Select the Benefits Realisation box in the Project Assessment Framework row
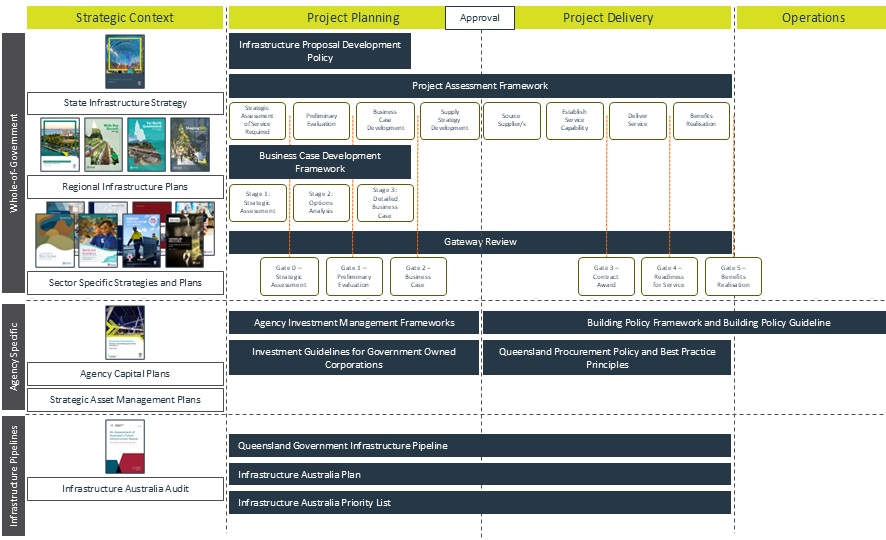The height and width of the screenshot is (540, 886). (701, 120)
